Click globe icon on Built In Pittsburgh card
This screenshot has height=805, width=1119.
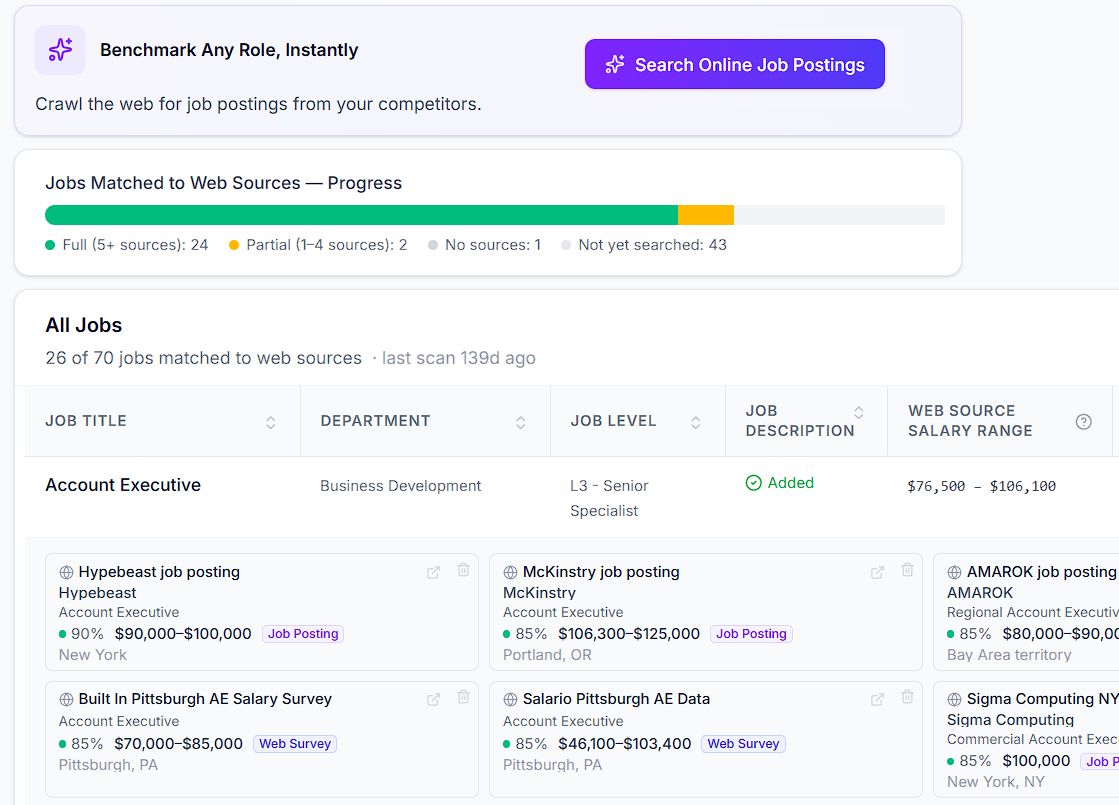point(66,699)
